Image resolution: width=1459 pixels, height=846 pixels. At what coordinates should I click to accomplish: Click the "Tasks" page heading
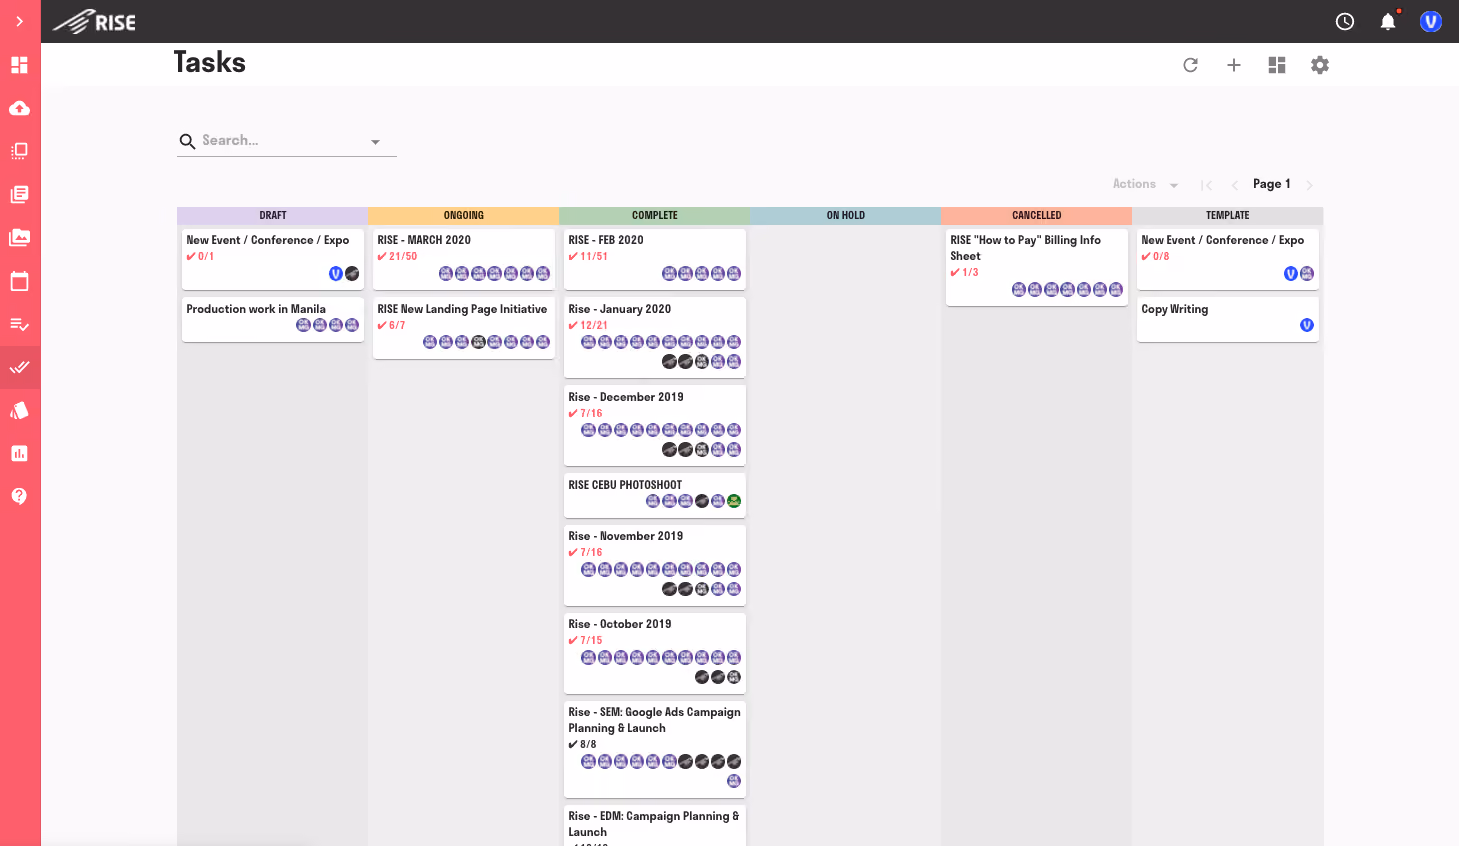click(x=209, y=62)
